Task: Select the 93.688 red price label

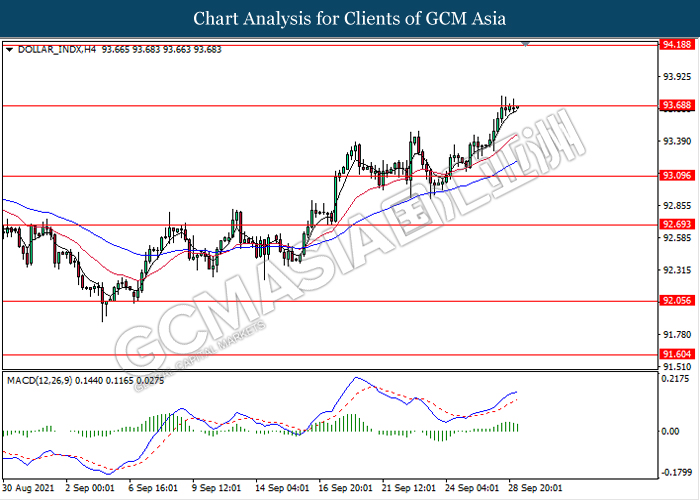Action: click(x=678, y=105)
